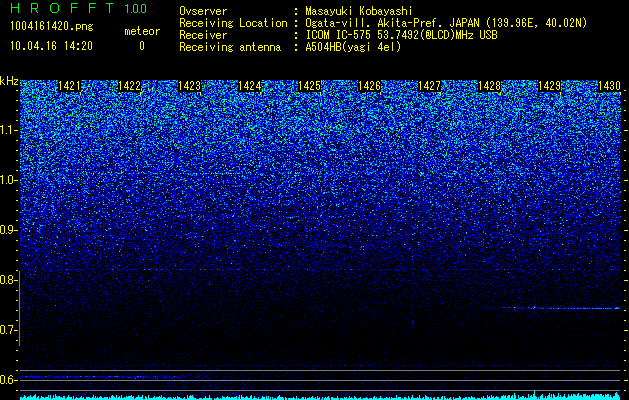
Task: Click the meteor label
Action: (x=142, y=31)
